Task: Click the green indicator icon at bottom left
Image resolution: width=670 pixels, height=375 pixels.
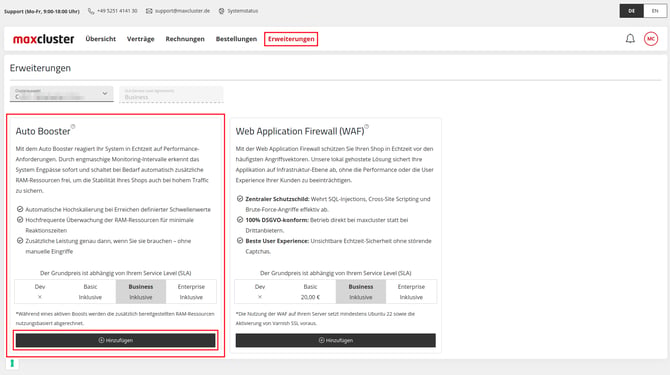Action: 12,363
